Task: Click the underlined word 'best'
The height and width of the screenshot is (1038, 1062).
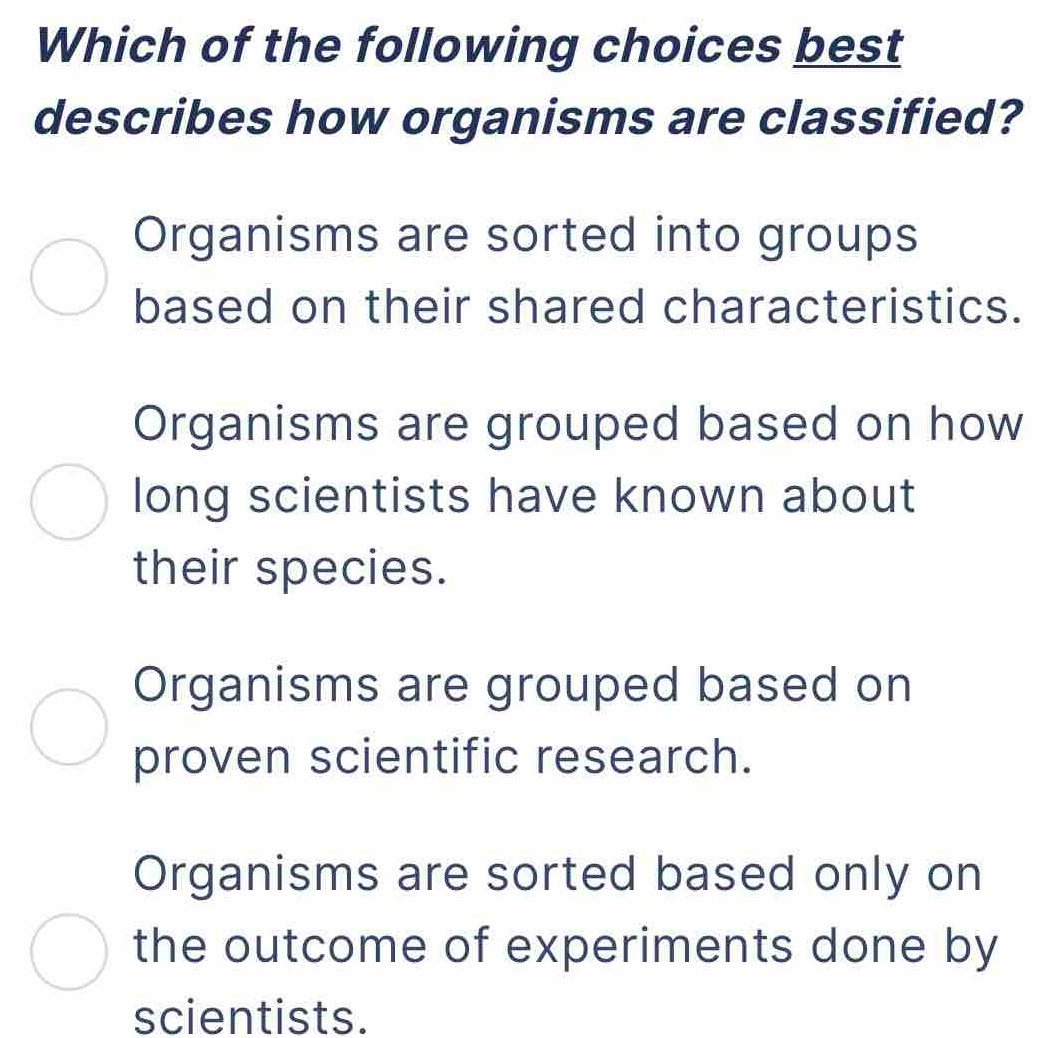Action: click(x=846, y=44)
